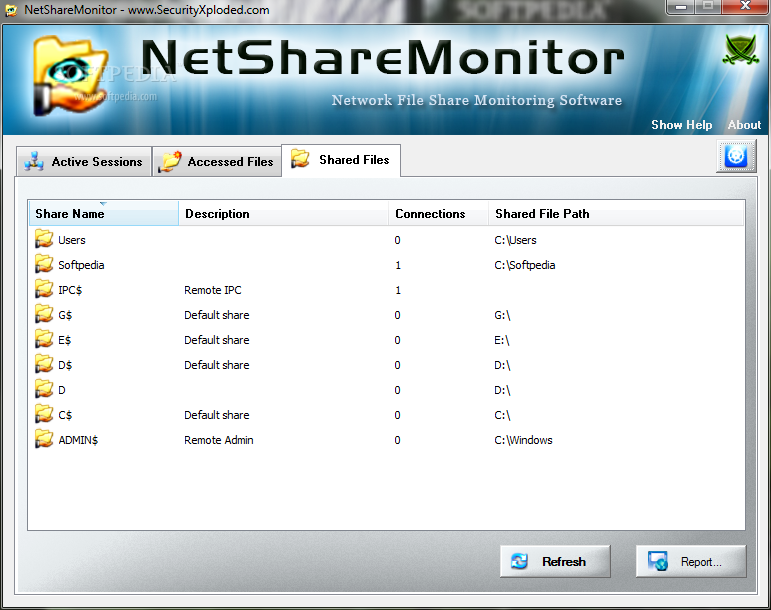Screen dimensions: 771x610
Task: Select the C$ share name
Action: coord(65,415)
